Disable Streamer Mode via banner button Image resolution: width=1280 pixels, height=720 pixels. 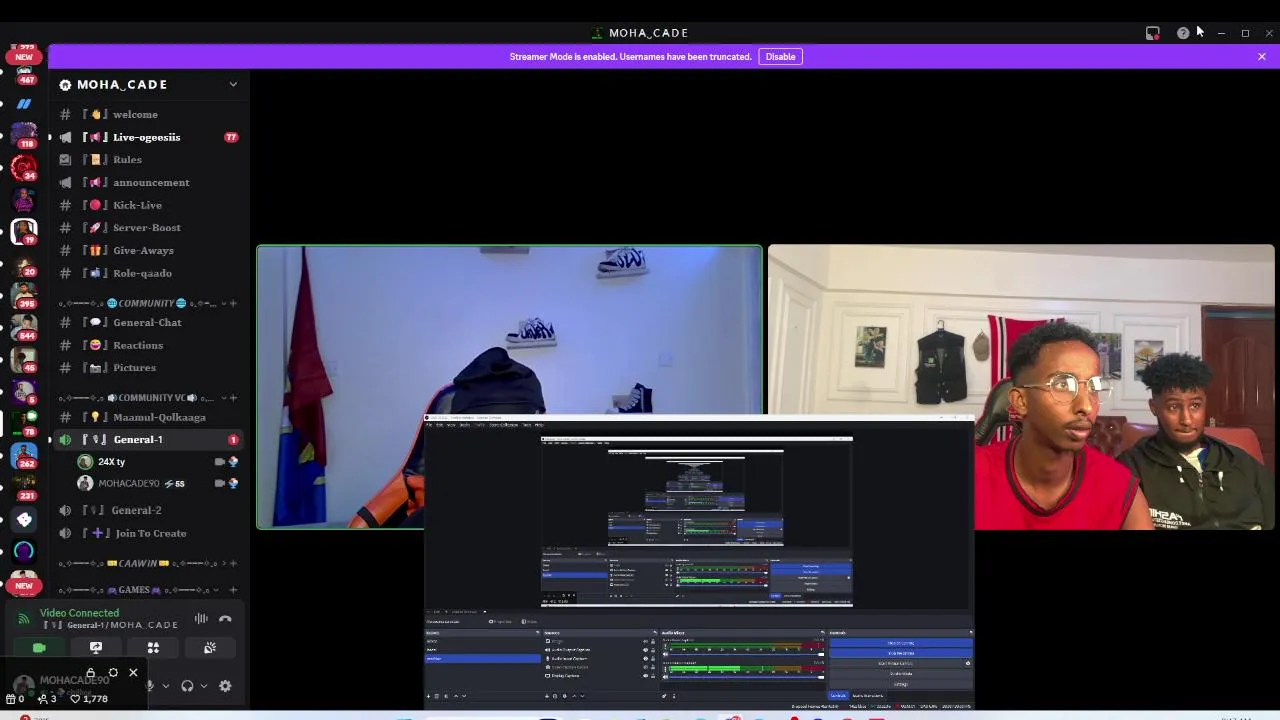coord(780,57)
